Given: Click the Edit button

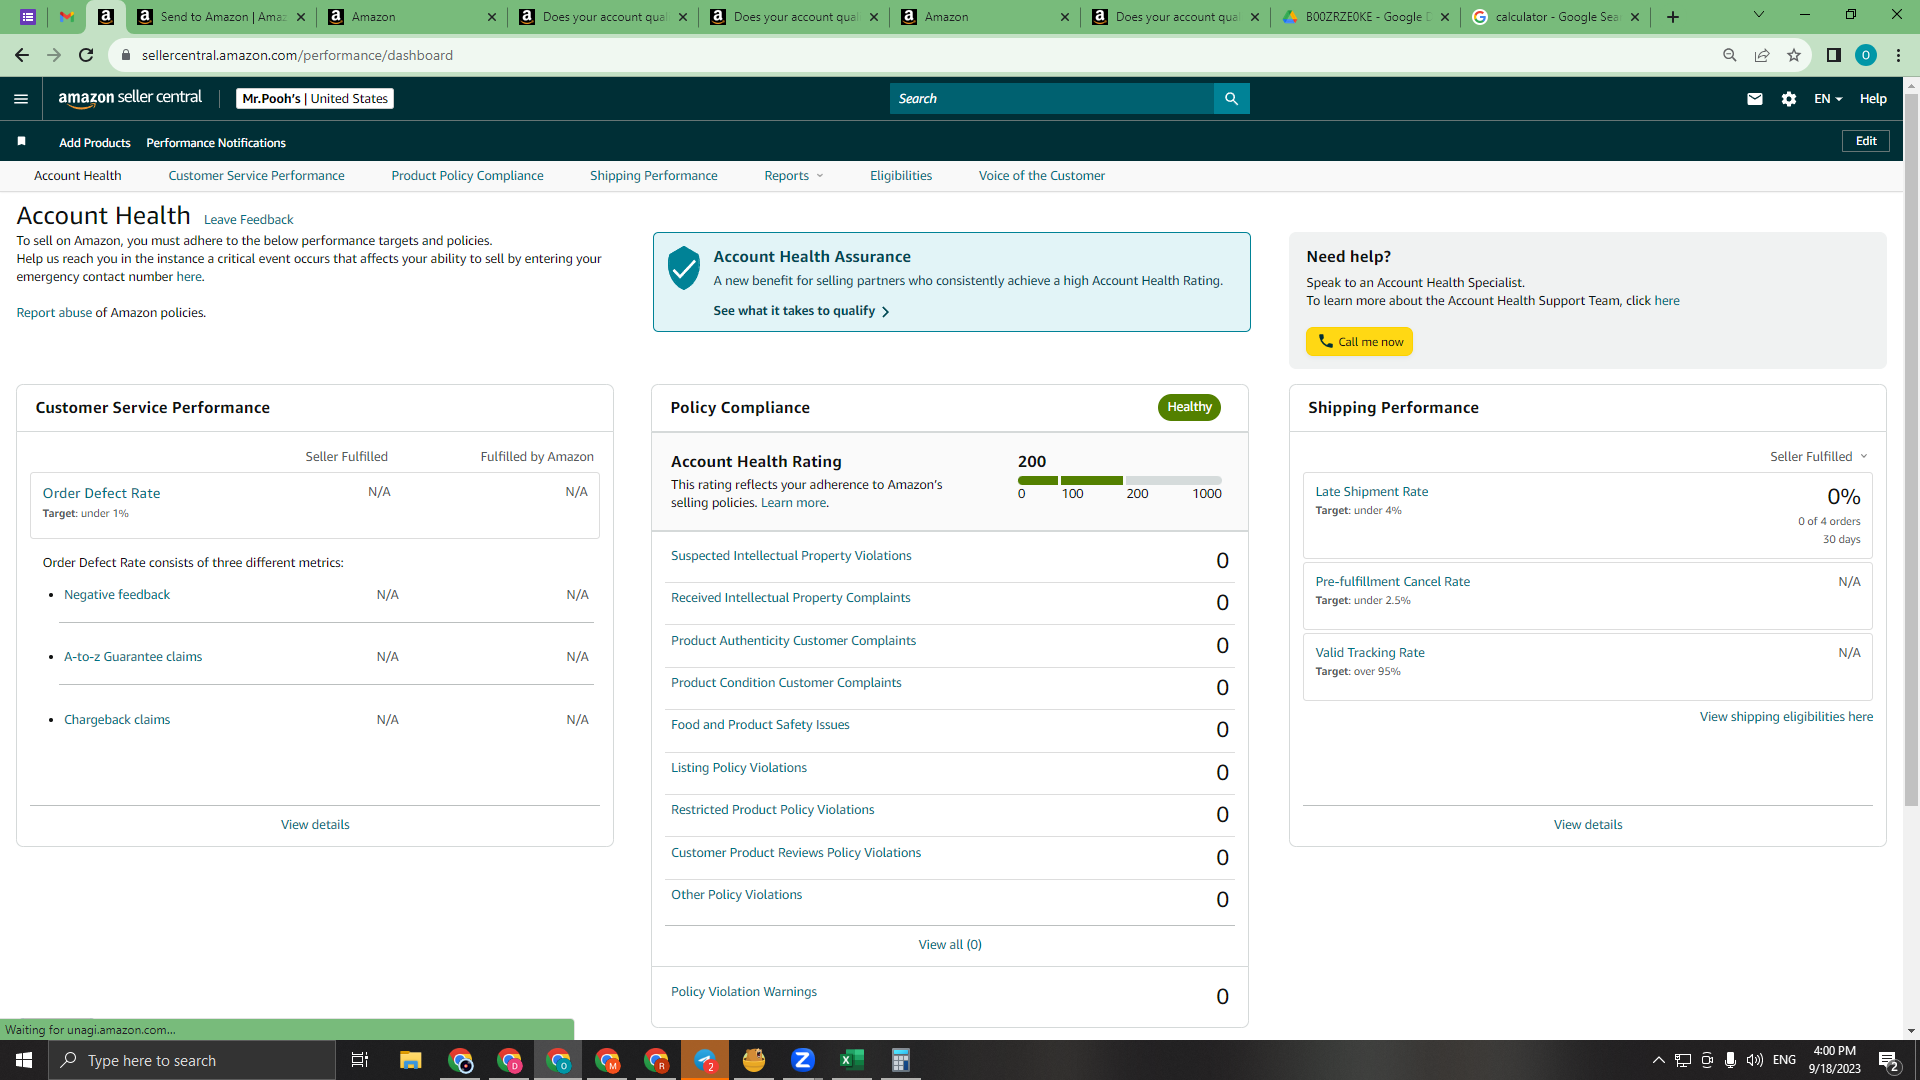Looking at the screenshot, I should tap(1866, 142).
